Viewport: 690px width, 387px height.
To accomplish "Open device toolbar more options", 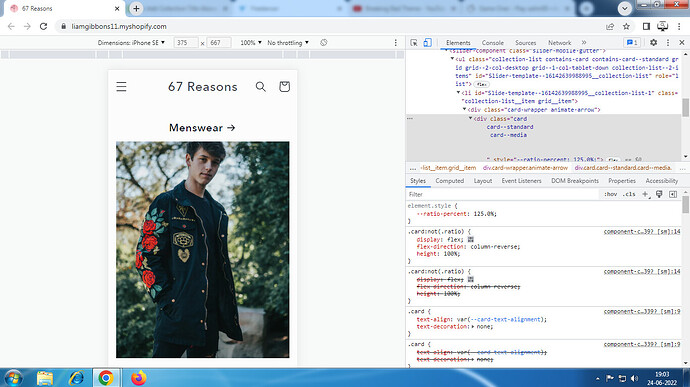I will 396,43.
